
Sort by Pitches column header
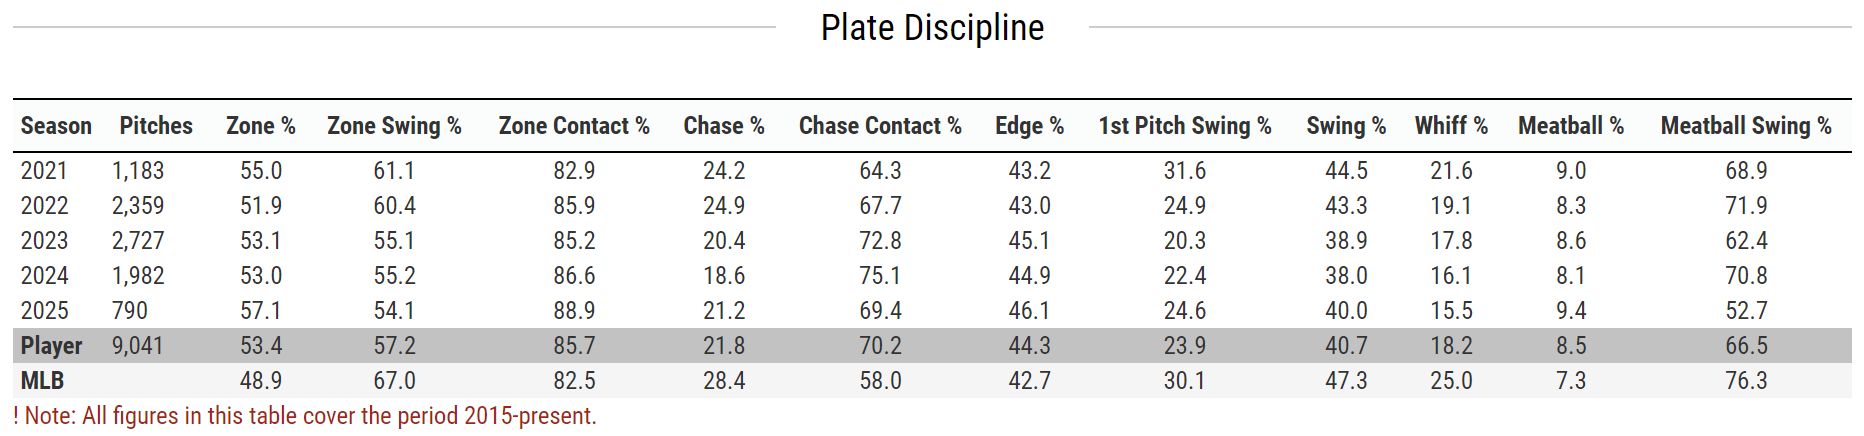pos(156,126)
